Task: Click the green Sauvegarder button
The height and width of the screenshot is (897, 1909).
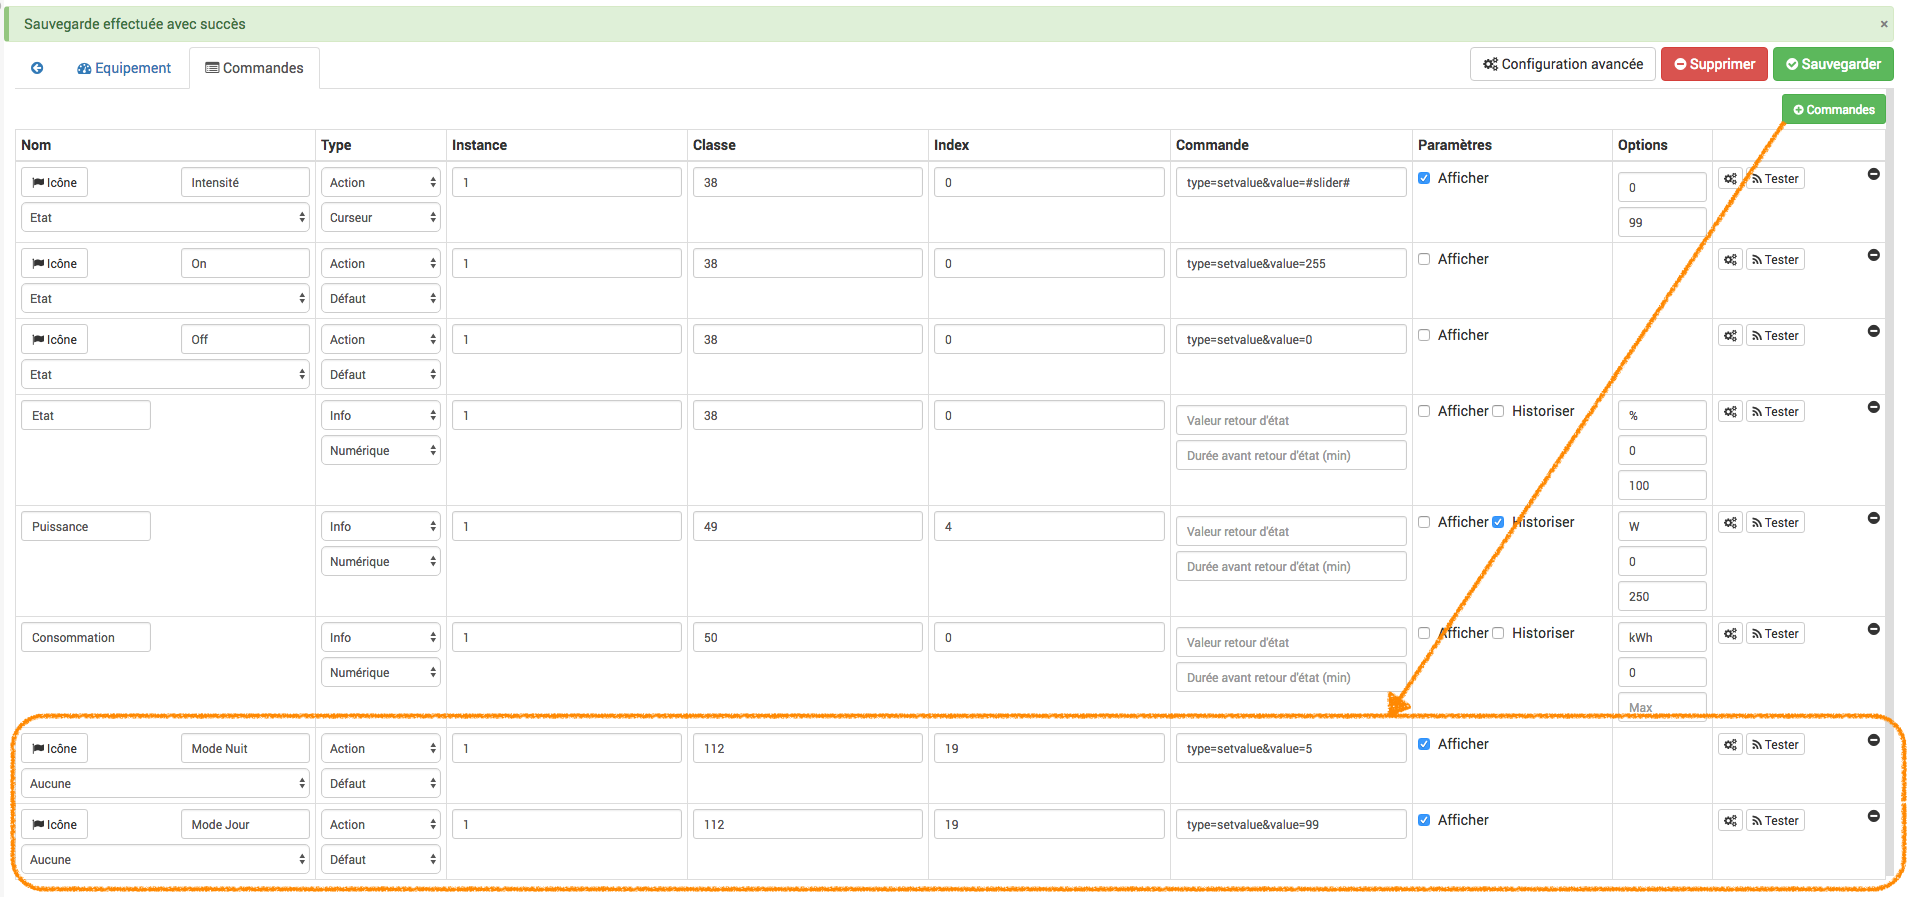Action: point(1832,64)
